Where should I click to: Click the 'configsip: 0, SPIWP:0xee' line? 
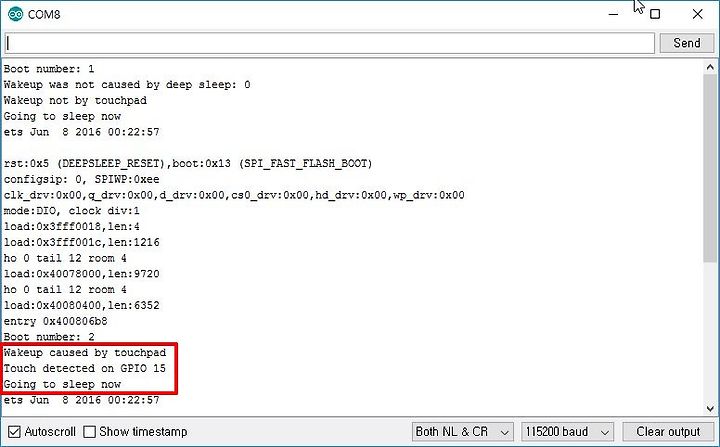coord(82,179)
